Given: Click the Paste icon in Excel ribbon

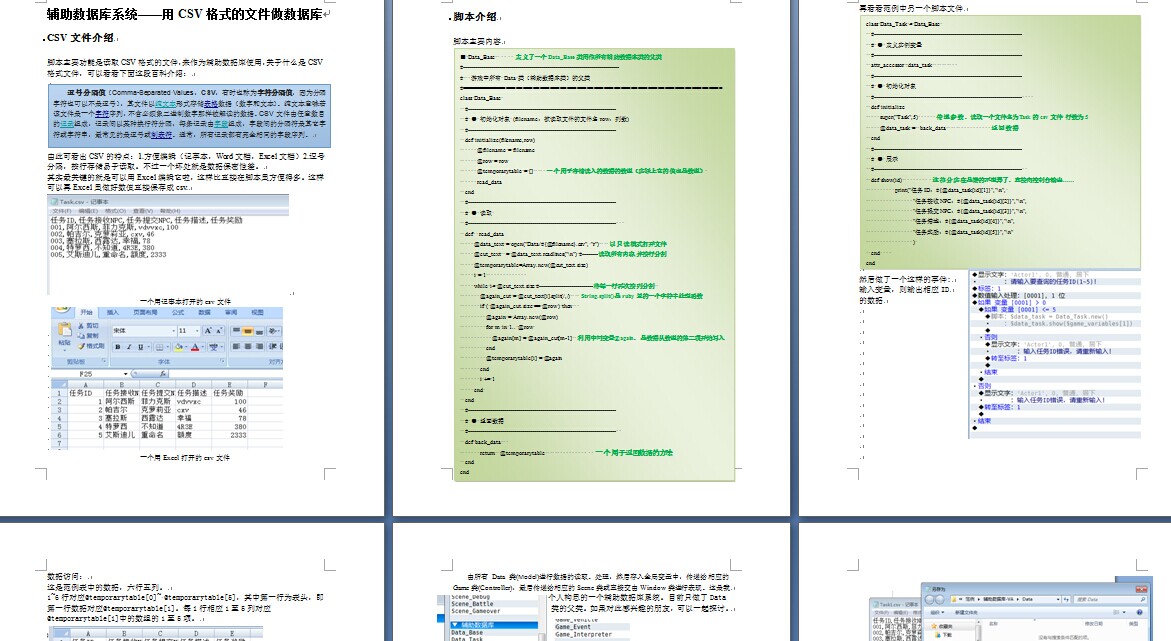Looking at the screenshot, I should (x=65, y=329).
